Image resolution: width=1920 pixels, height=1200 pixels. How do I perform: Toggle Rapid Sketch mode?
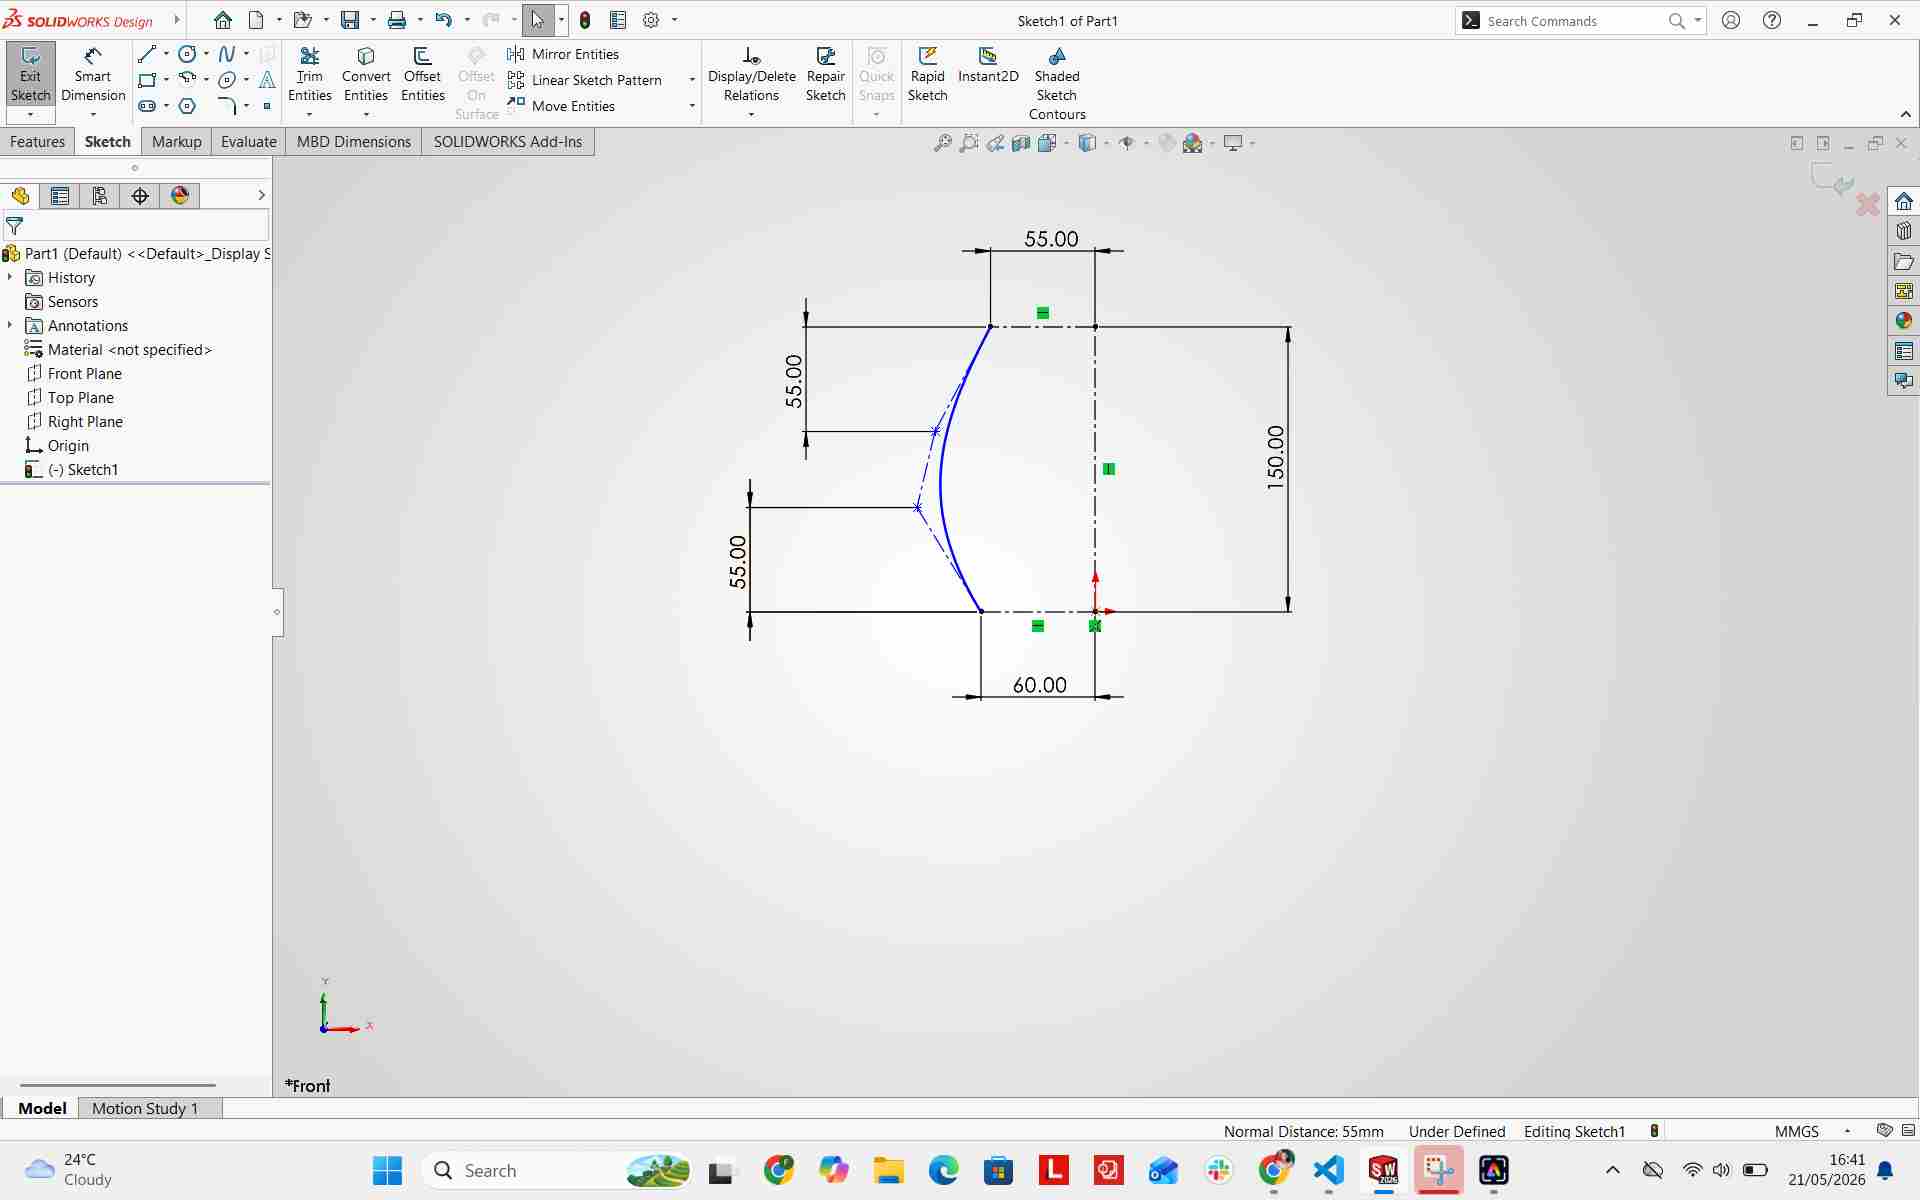[927, 74]
